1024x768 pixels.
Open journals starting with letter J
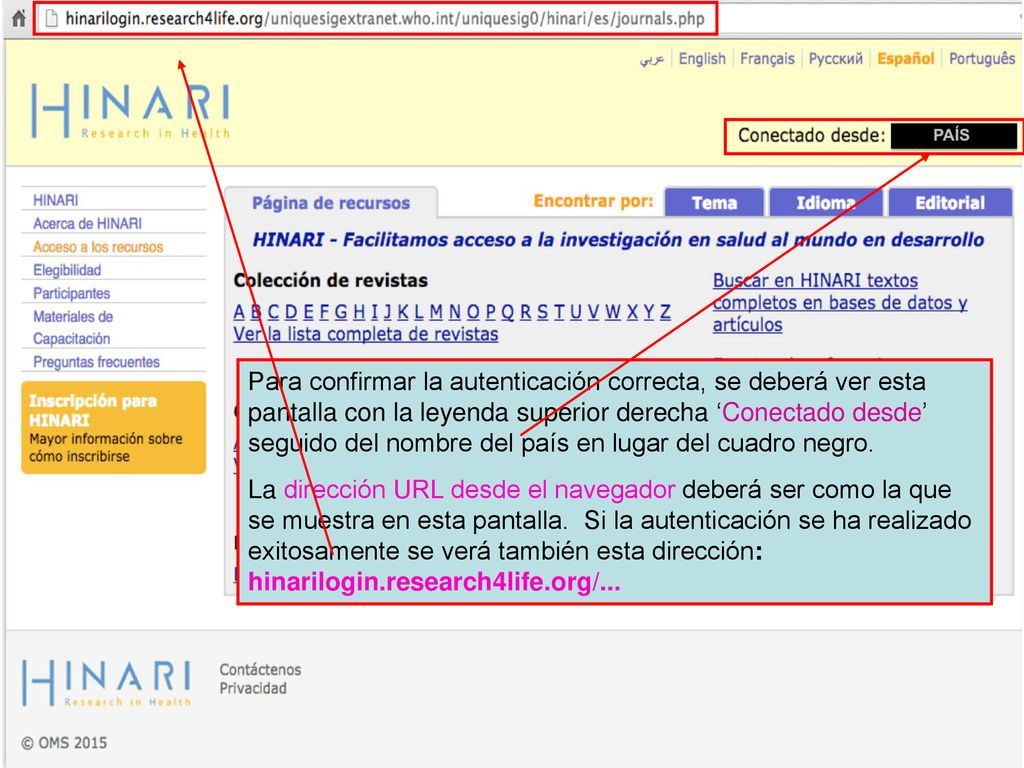(x=387, y=312)
